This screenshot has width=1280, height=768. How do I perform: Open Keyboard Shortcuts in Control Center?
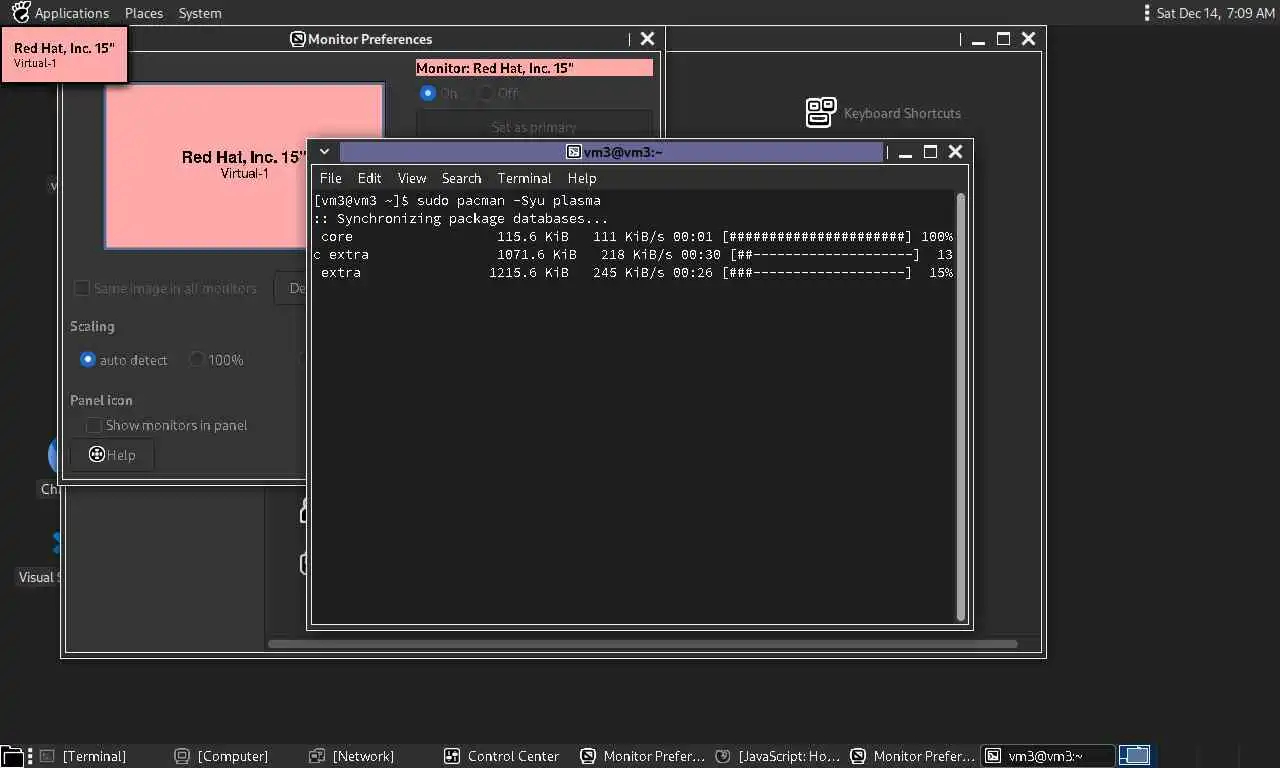(883, 113)
